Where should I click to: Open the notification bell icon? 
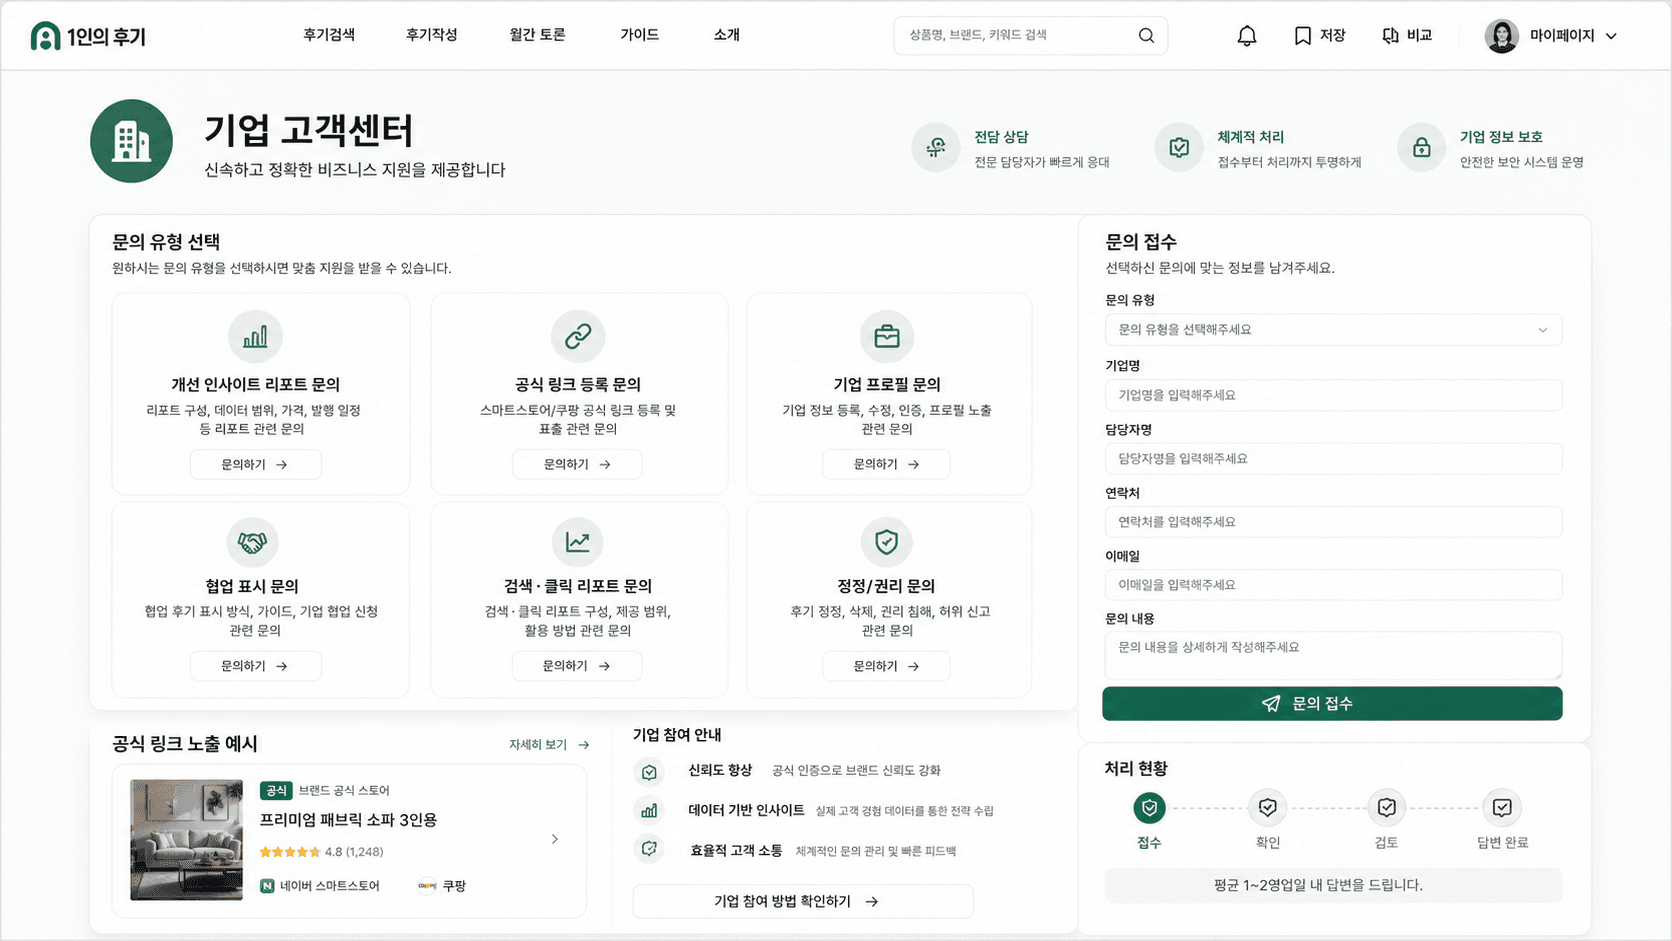tap(1246, 36)
